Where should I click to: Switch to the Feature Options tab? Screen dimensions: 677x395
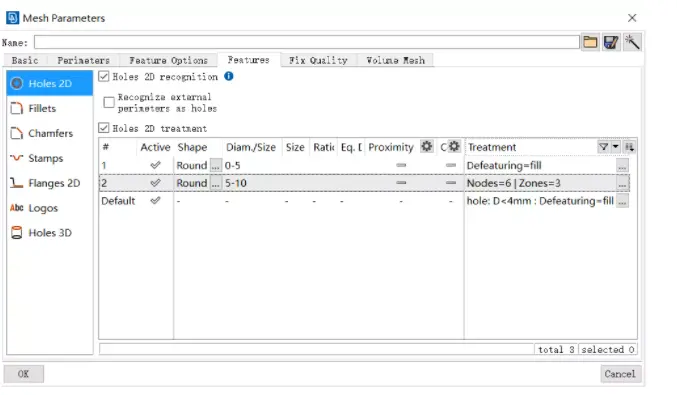tap(168, 60)
